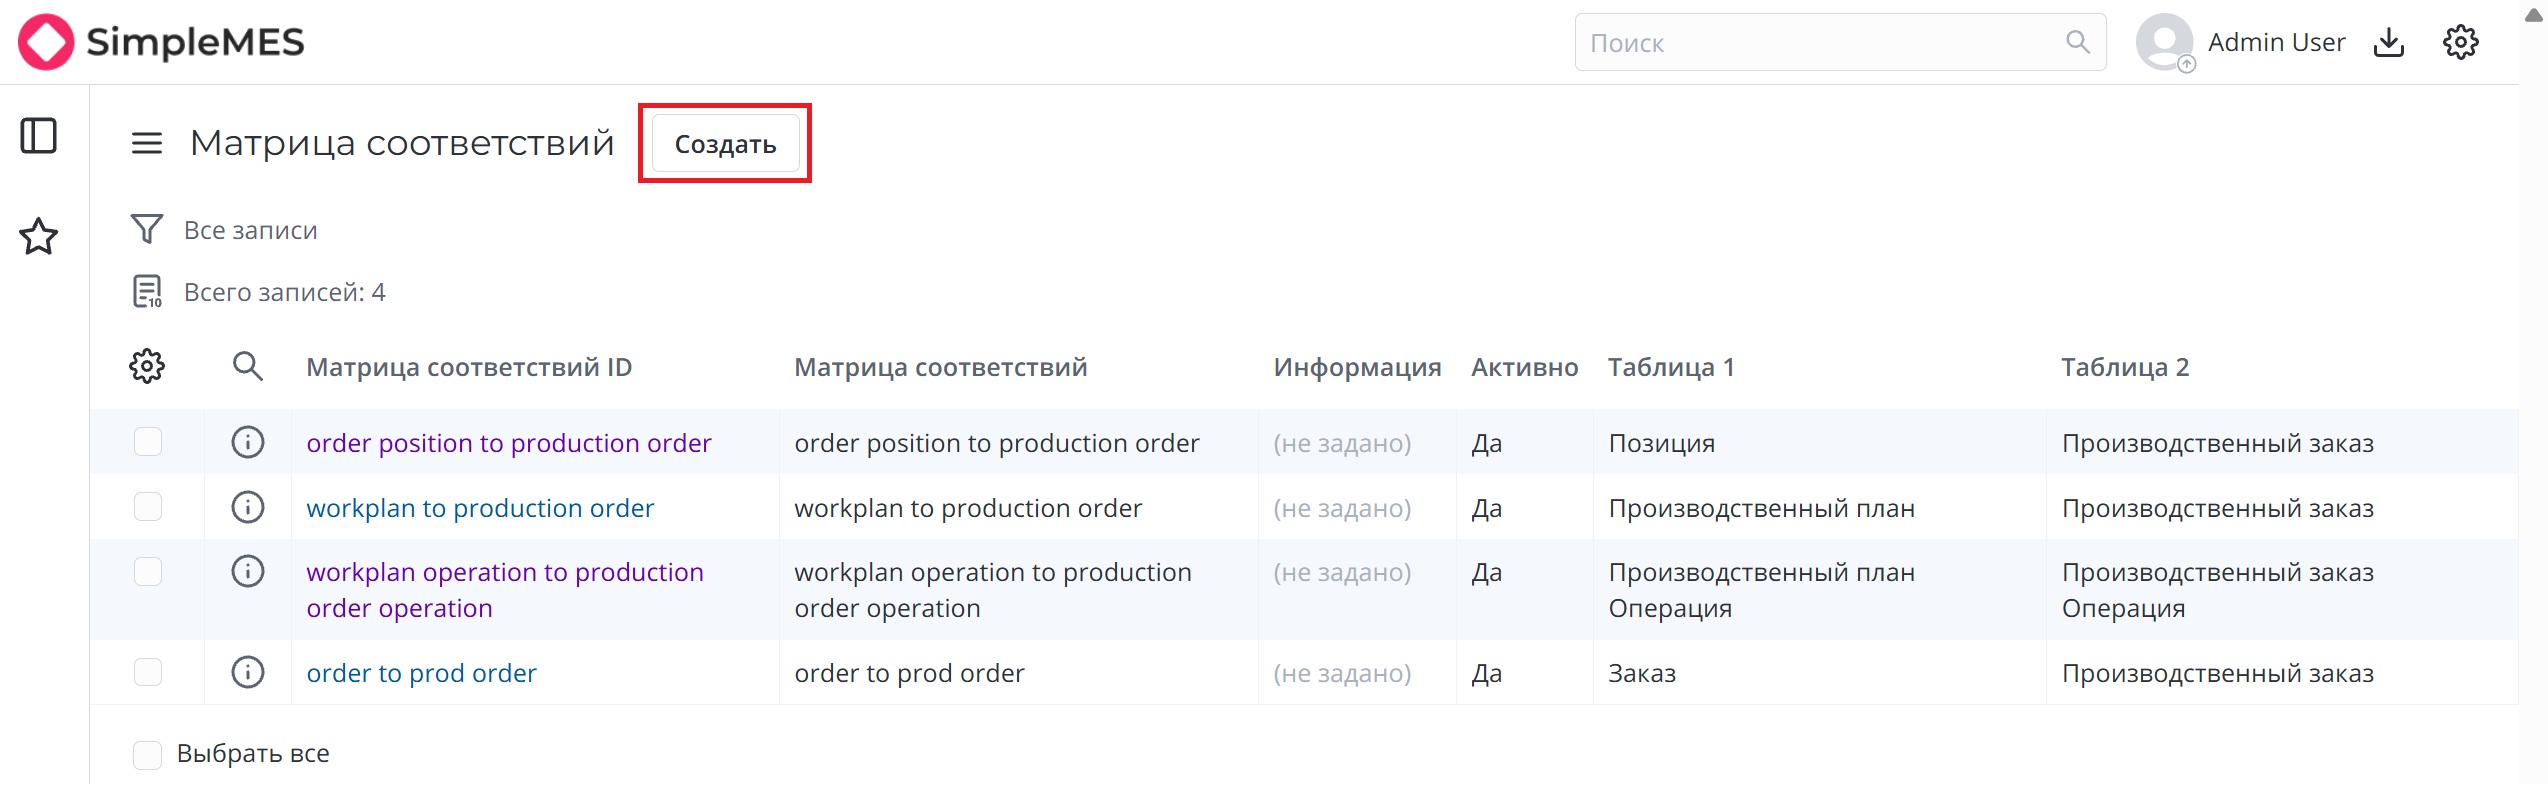Open the settings gear in top bar
This screenshot has width=2548, height=787.
[2460, 42]
